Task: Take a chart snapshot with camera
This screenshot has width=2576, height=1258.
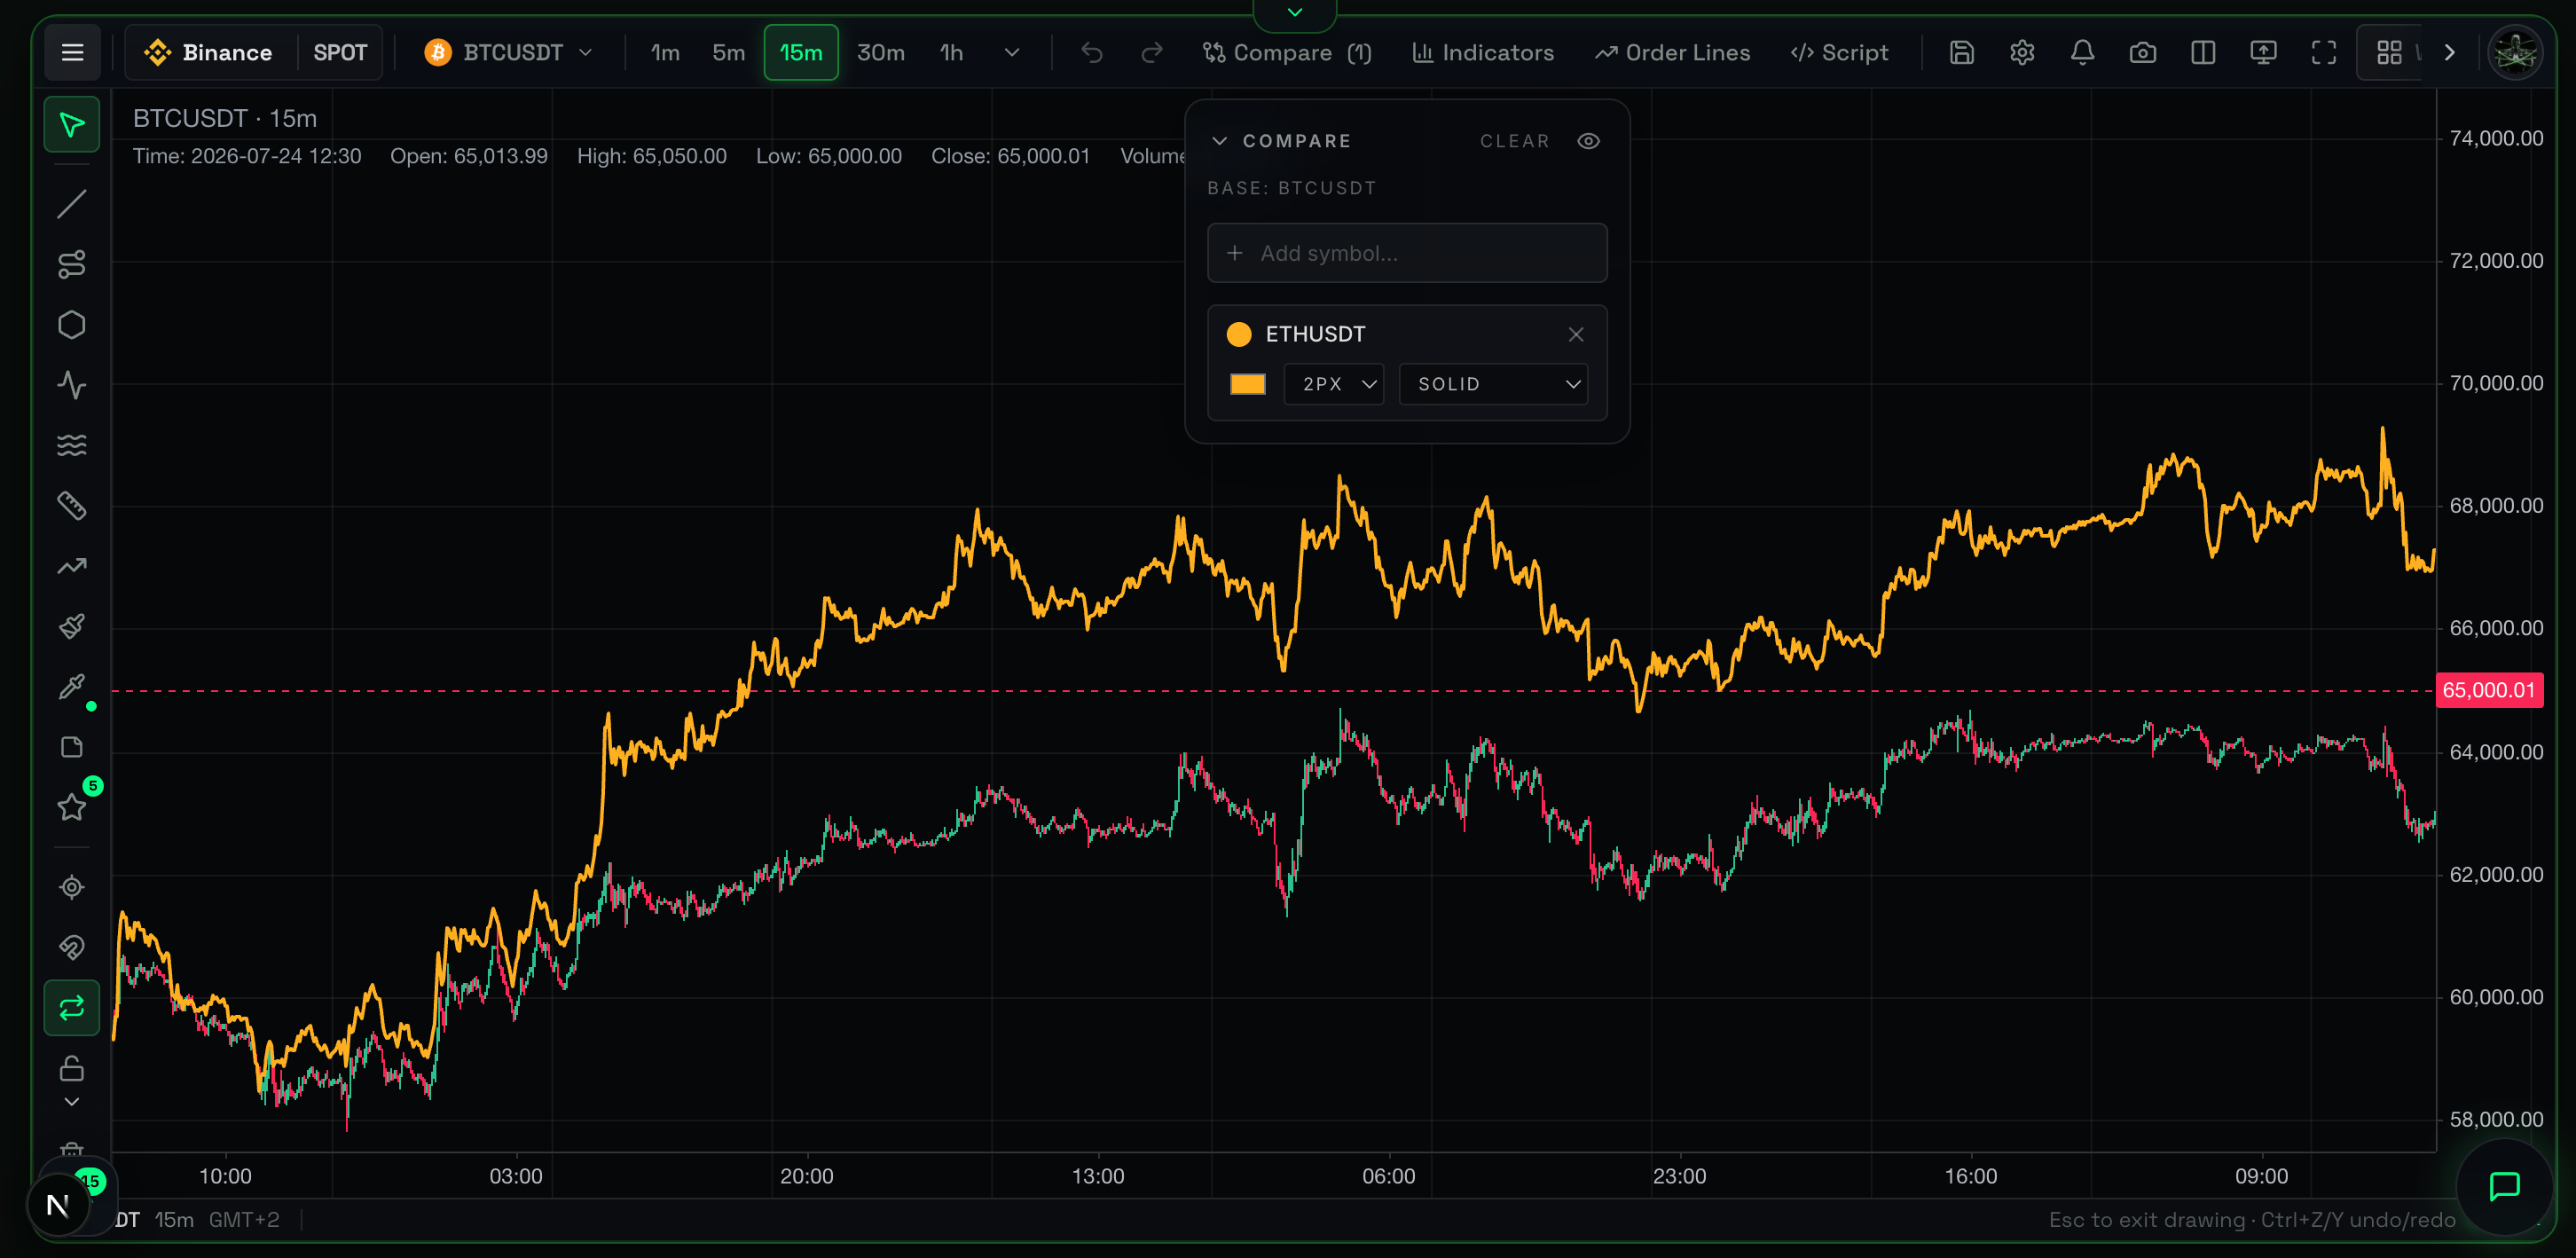Action: pyautogui.click(x=2143, y=53)
